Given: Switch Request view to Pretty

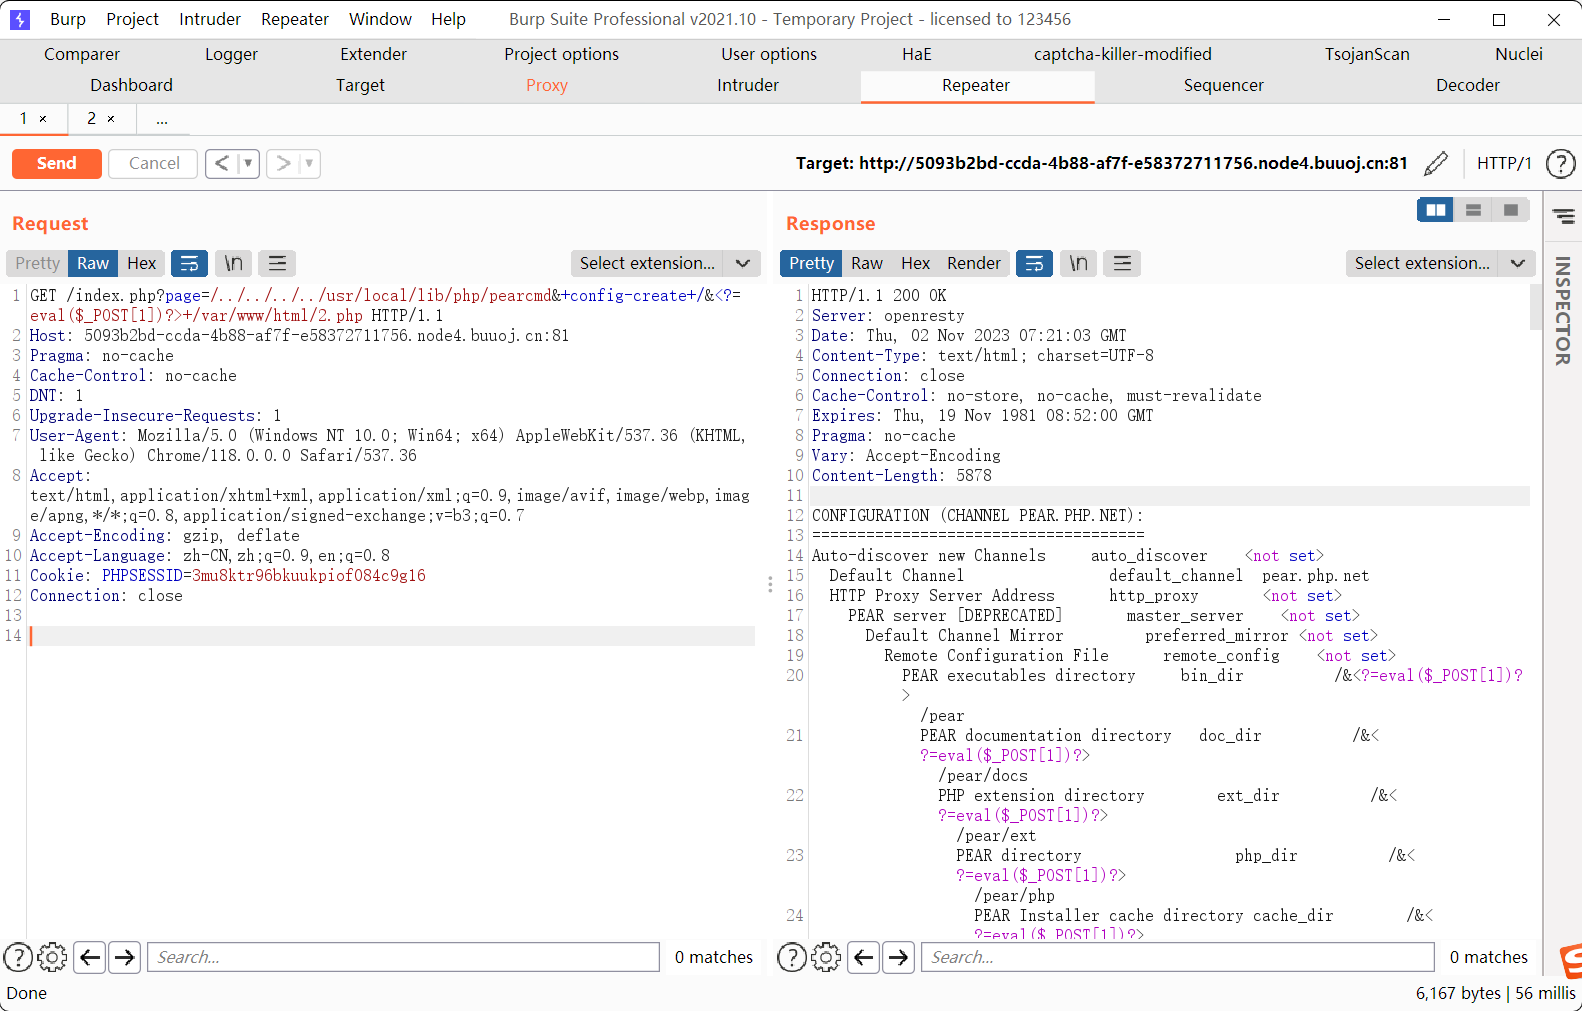Looking at the screenshot, I should [x=38, y=263].
